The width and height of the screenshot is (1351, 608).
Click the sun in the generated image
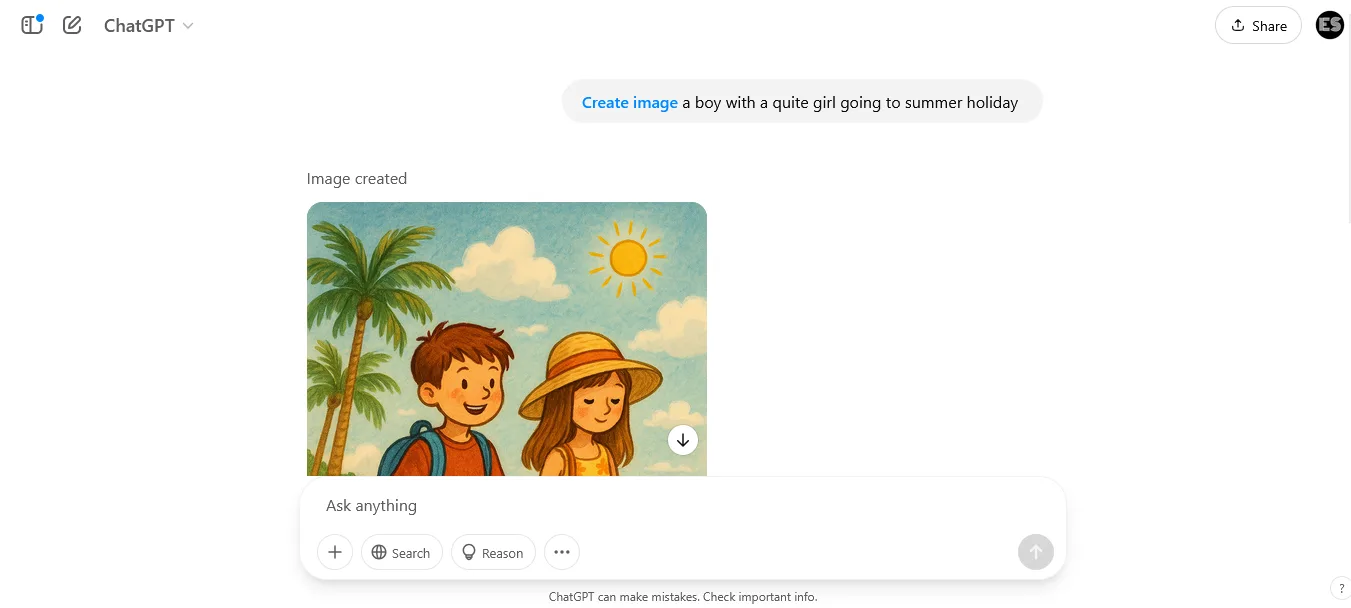[628, 258]
